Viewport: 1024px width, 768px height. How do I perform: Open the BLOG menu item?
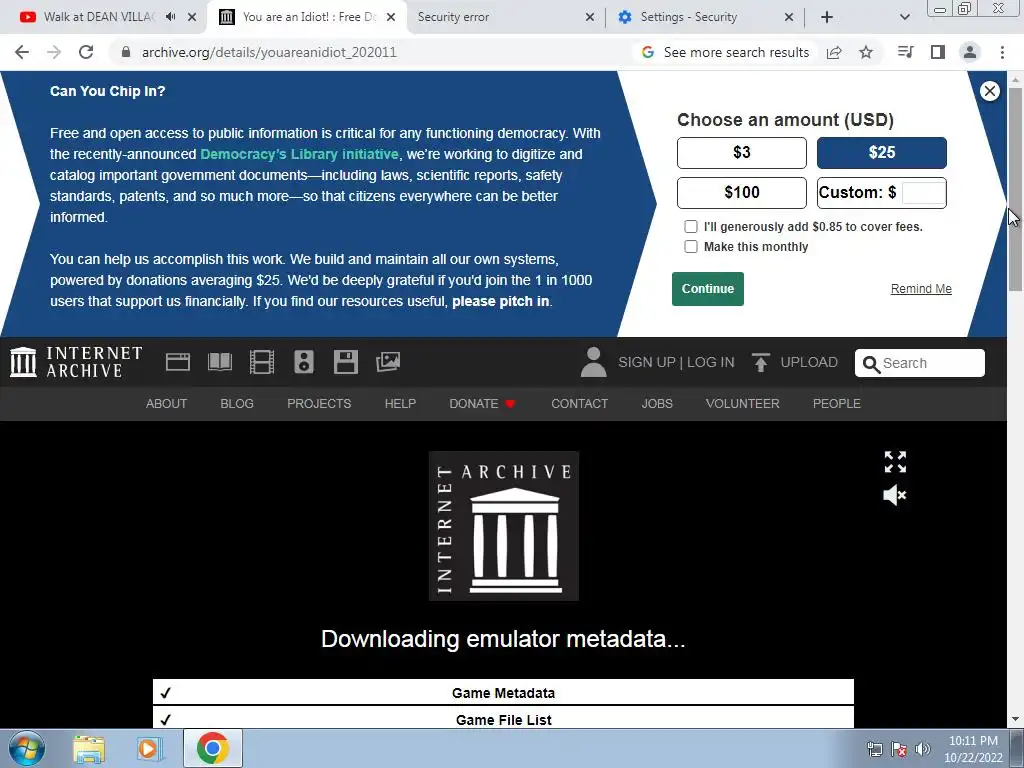point(237,404)
